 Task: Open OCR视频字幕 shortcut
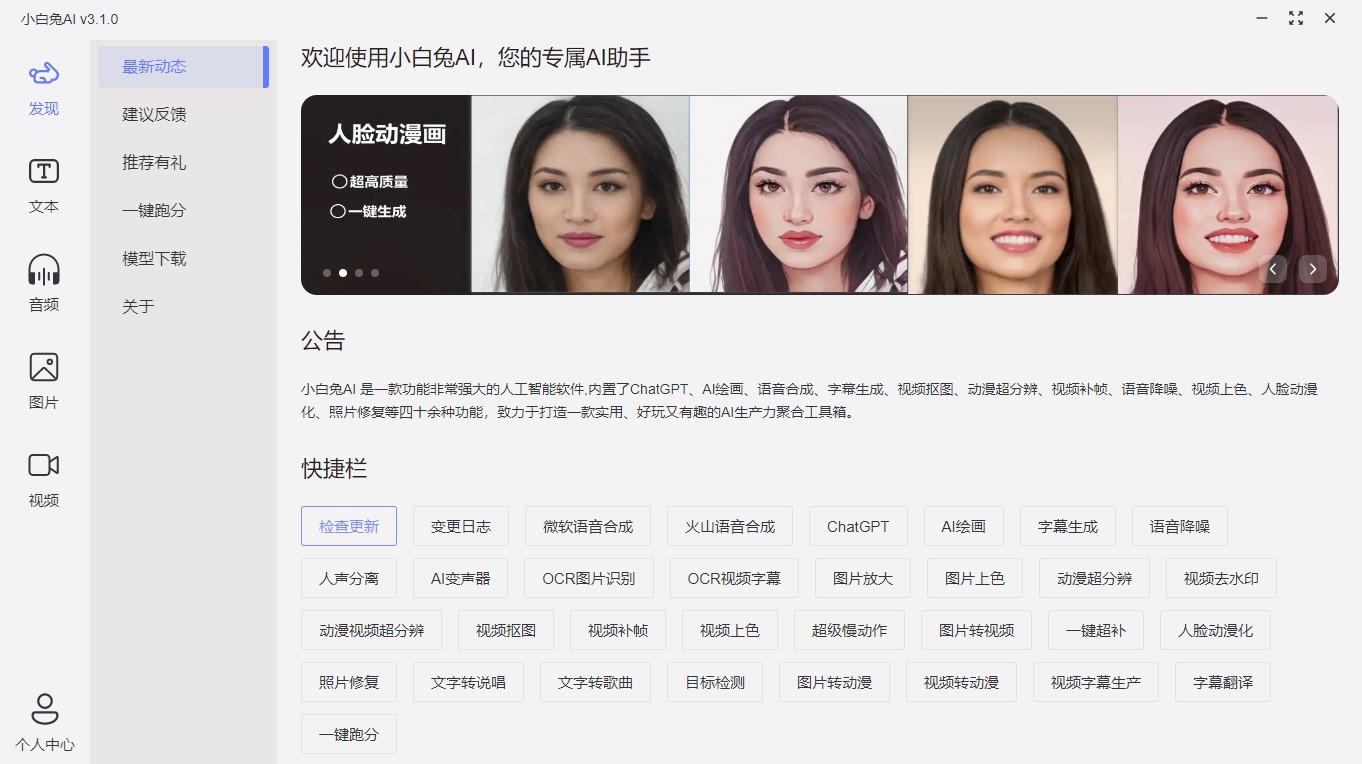[734, 578]
